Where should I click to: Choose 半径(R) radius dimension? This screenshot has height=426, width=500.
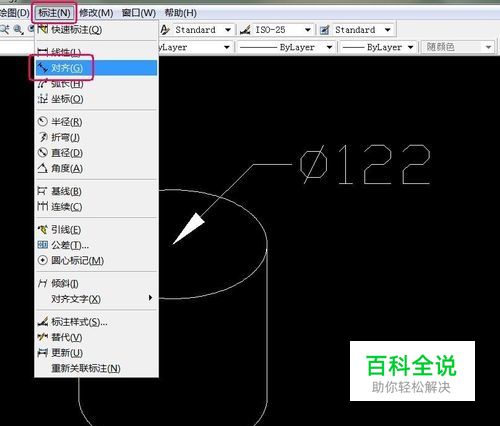pyautogui.click(x=97, y=122)
